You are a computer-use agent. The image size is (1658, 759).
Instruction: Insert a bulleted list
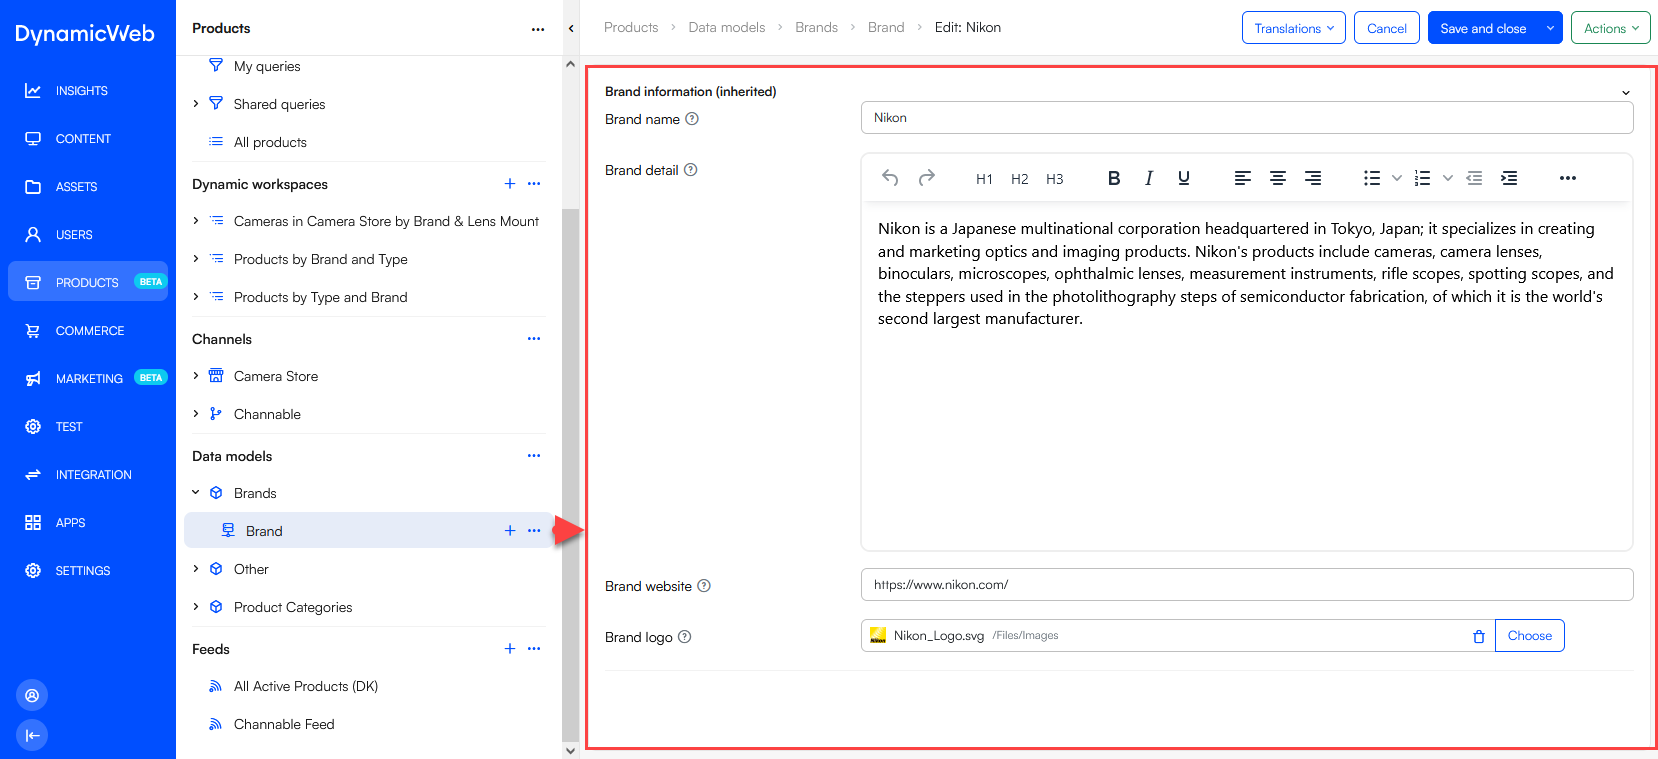[1372, 178]
